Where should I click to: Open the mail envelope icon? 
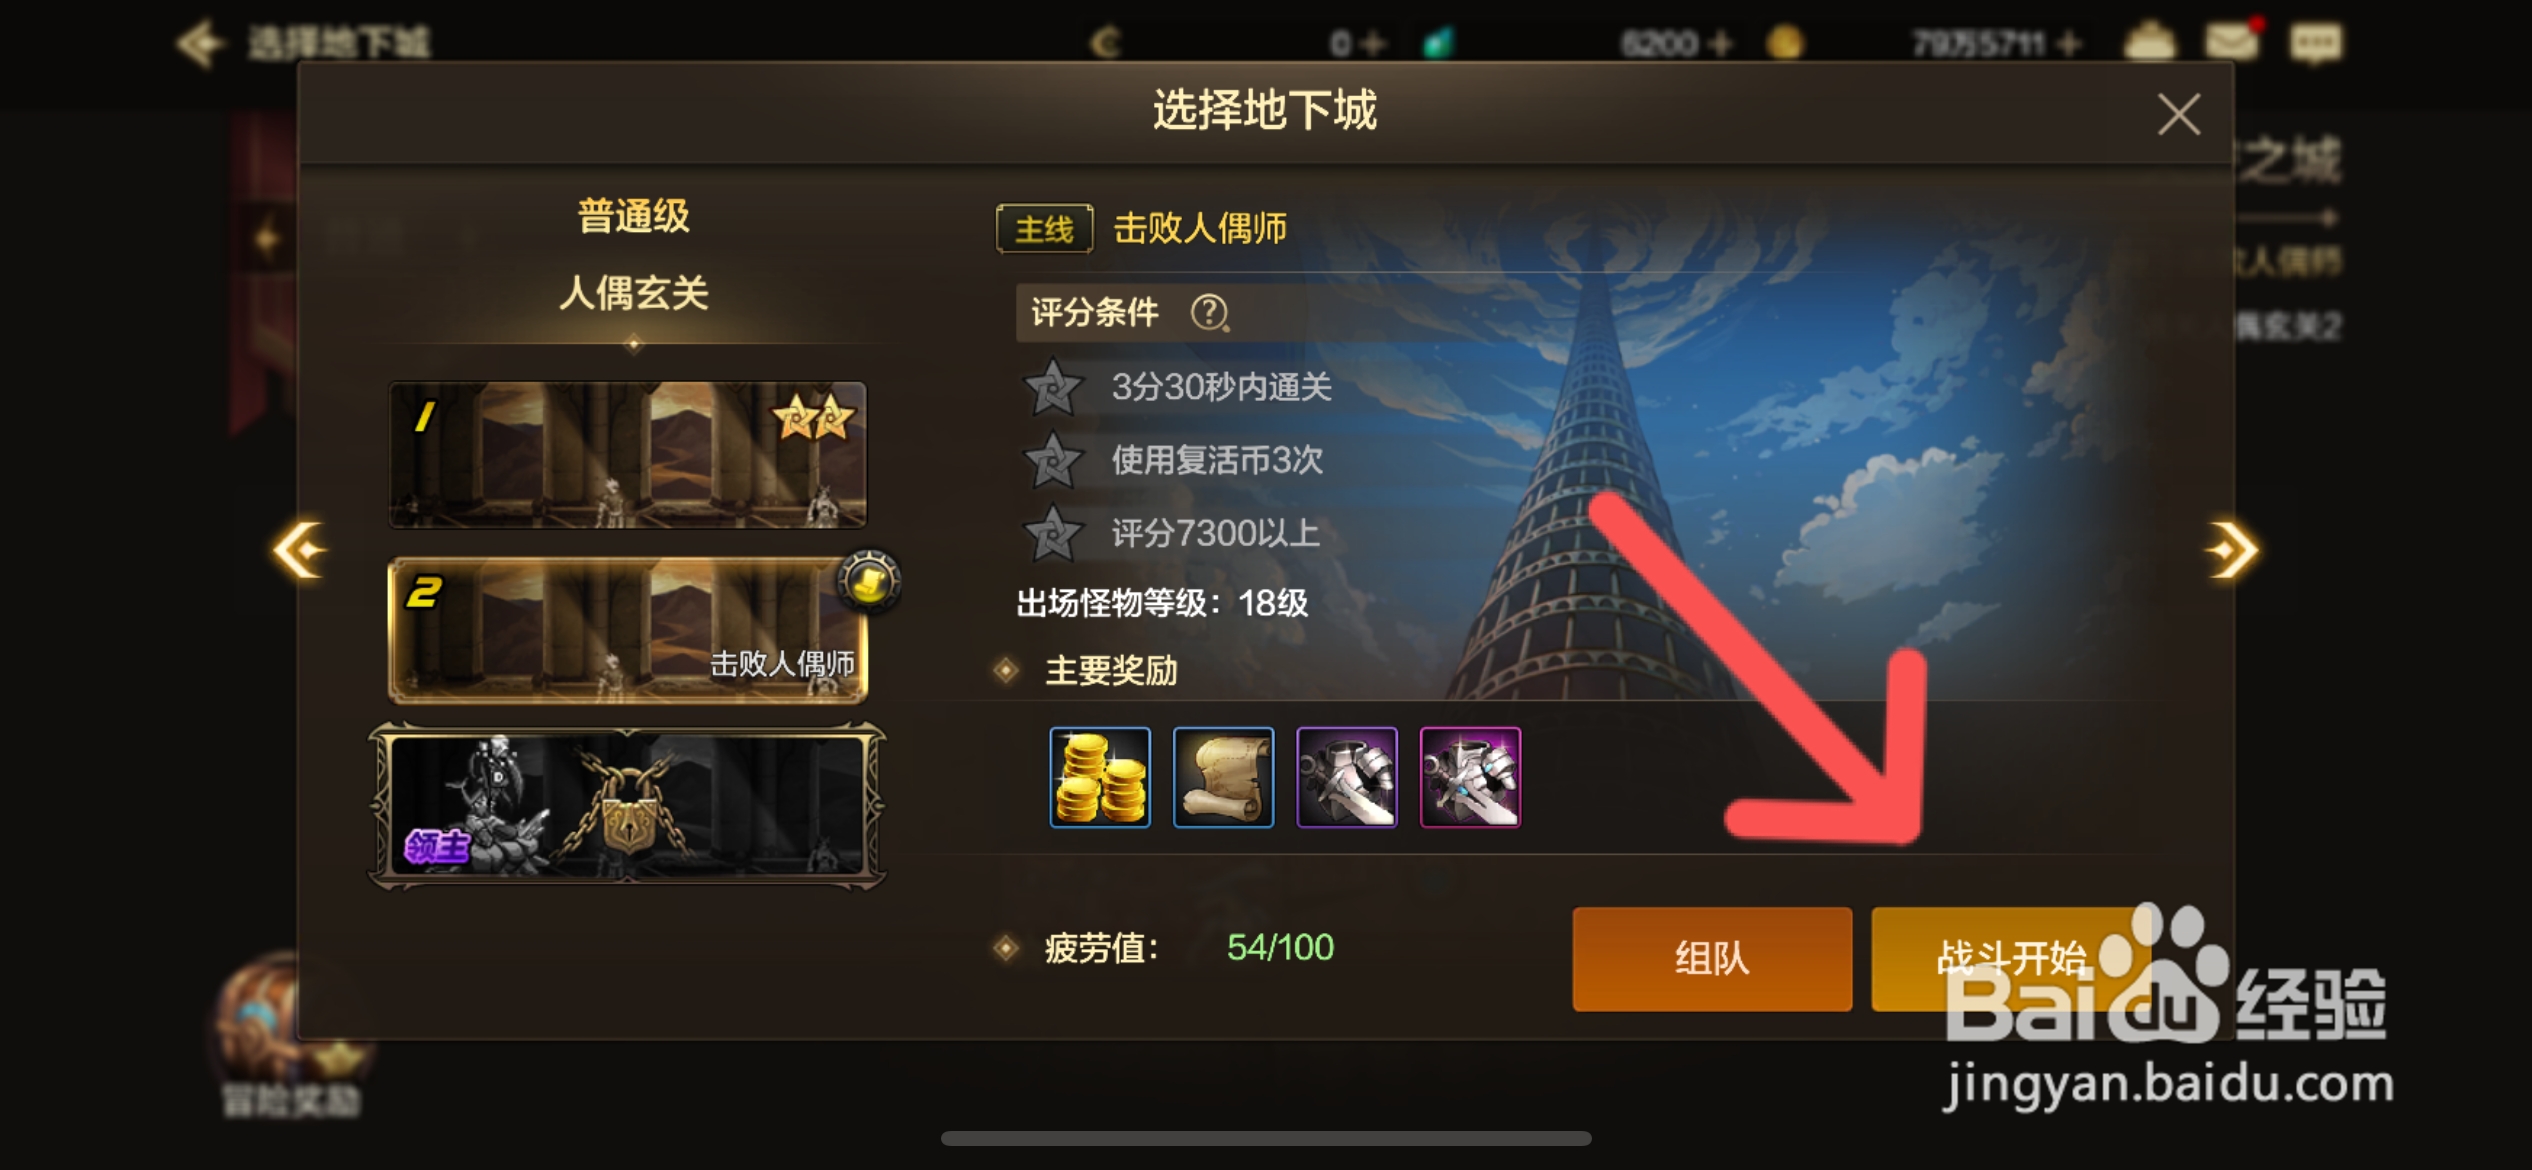(2232, 41)
